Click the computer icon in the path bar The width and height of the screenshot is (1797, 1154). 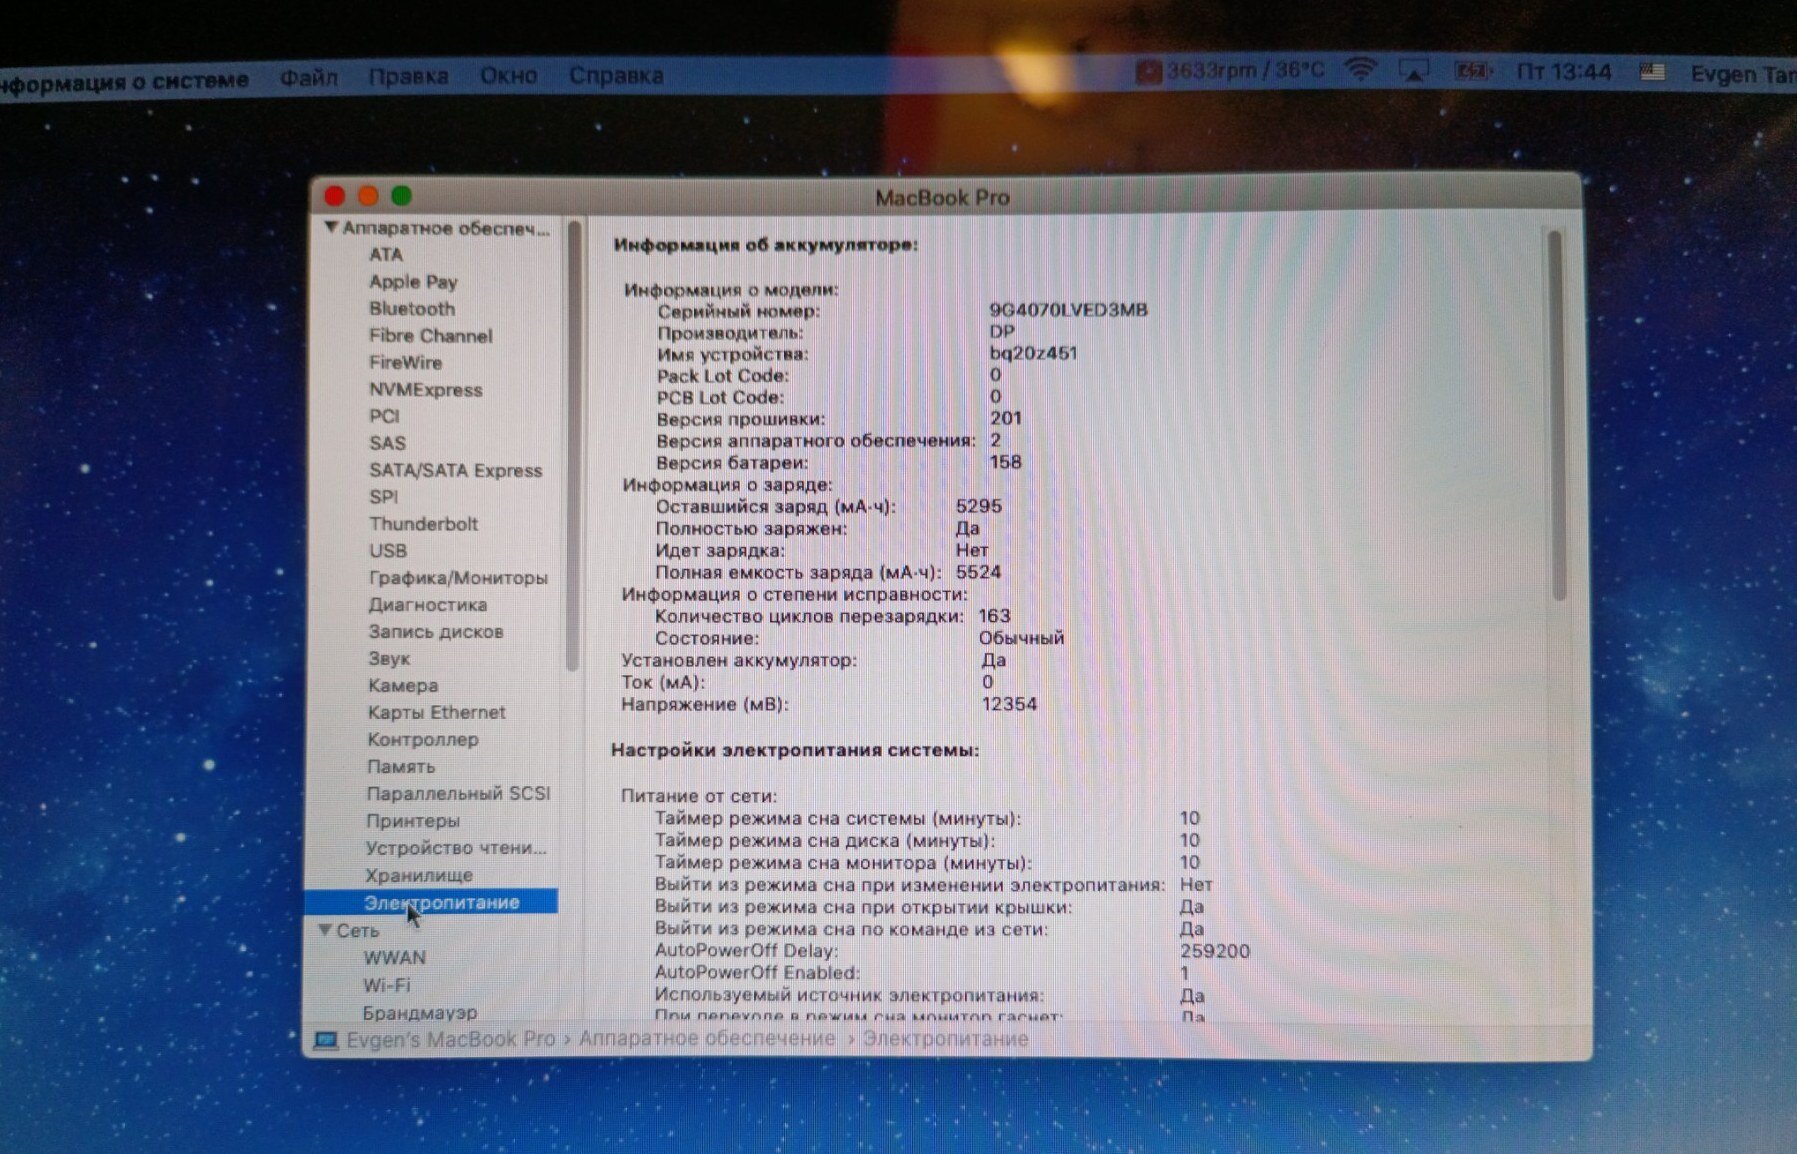(x=326, y=1040)
